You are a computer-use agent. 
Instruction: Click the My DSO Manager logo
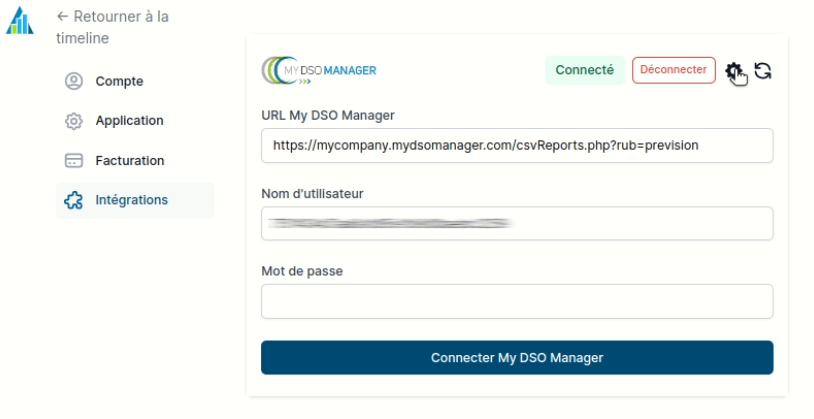click(x=319, y=70)
